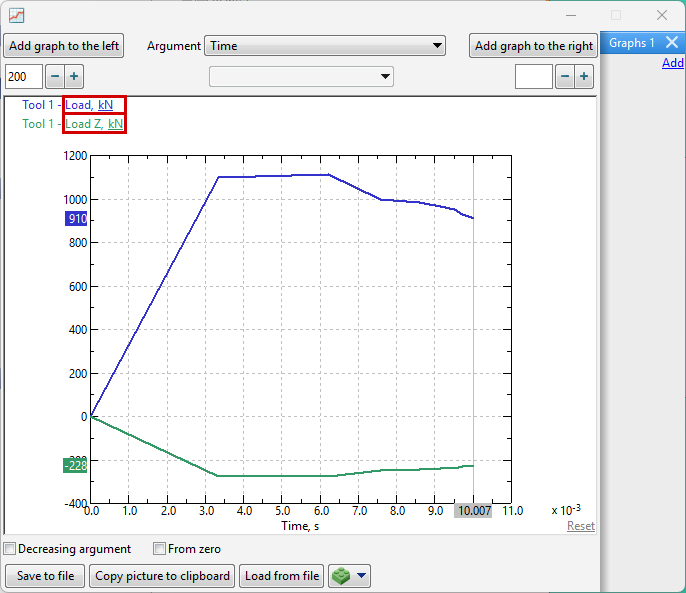The image size is (686, 593).
Task: Click the green block icon dropdown button
Action: (350, 576)
